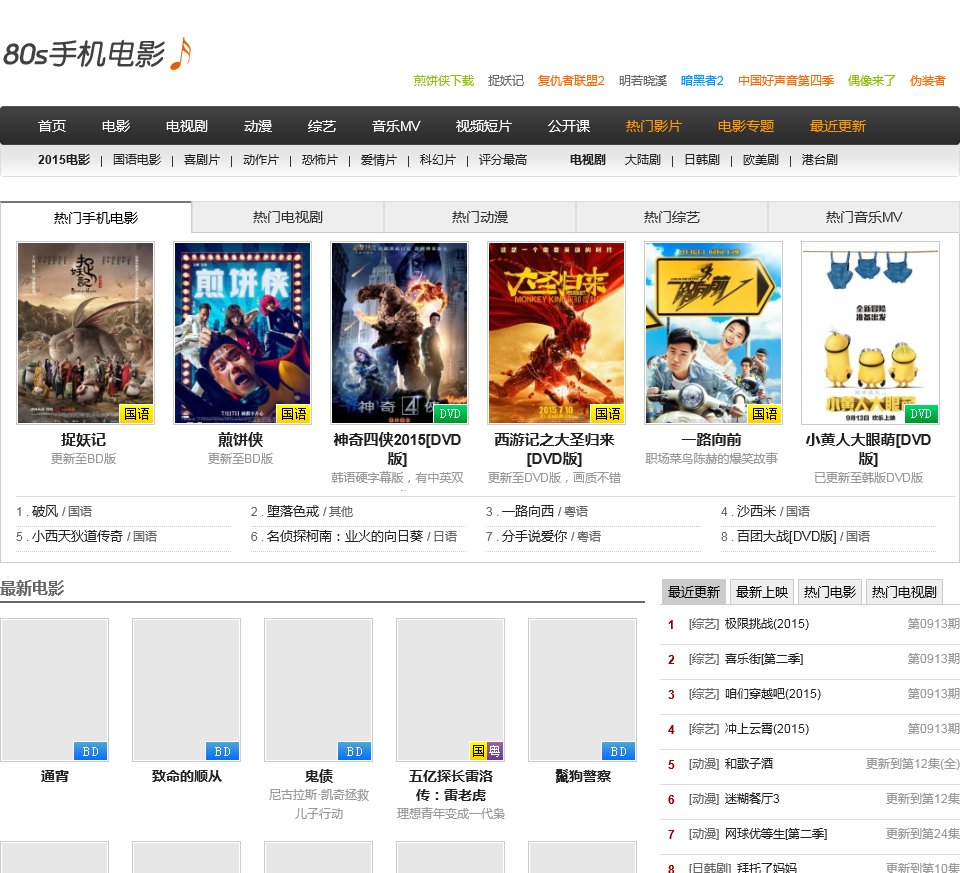Open the 五亿探长雷洛传：雷老虎 title link
The image size is (960, 873).
pos(451,785)
